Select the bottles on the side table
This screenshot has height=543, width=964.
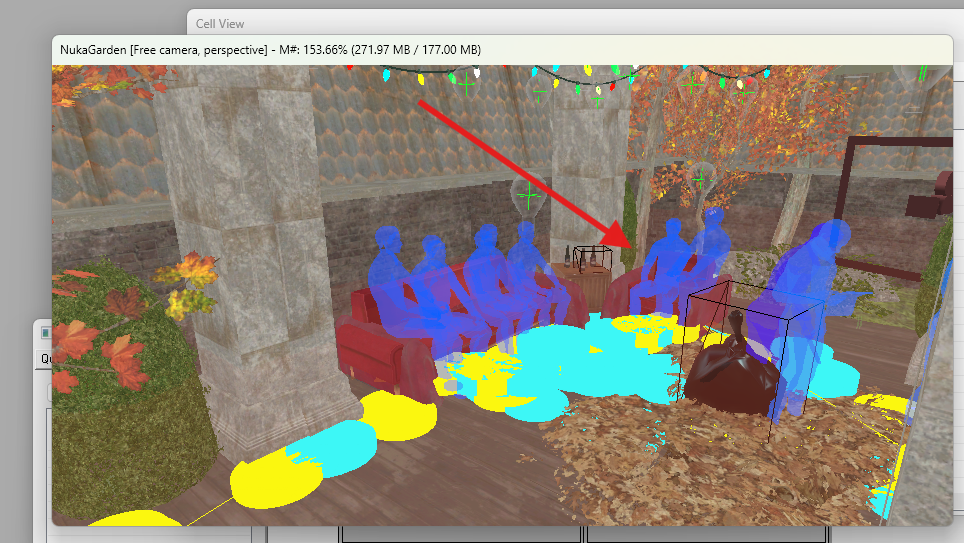[579, 257]
